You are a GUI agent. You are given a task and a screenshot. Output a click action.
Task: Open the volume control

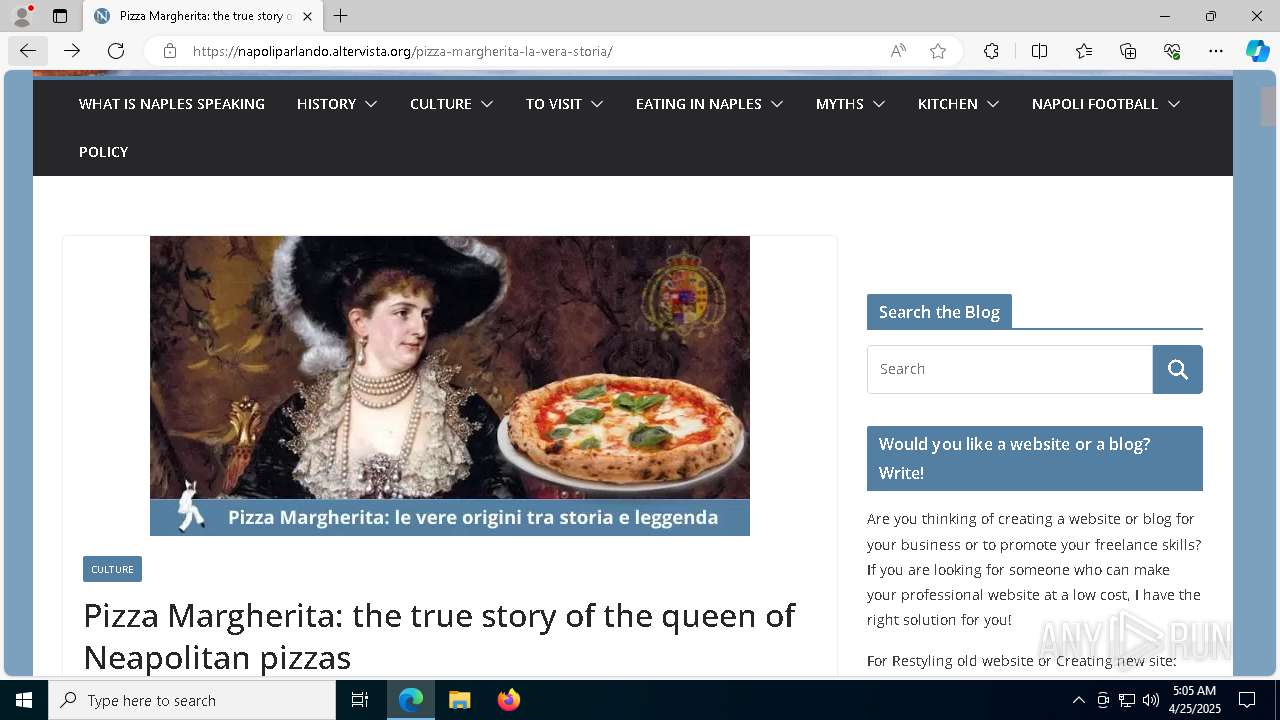tap(1151, 700)
